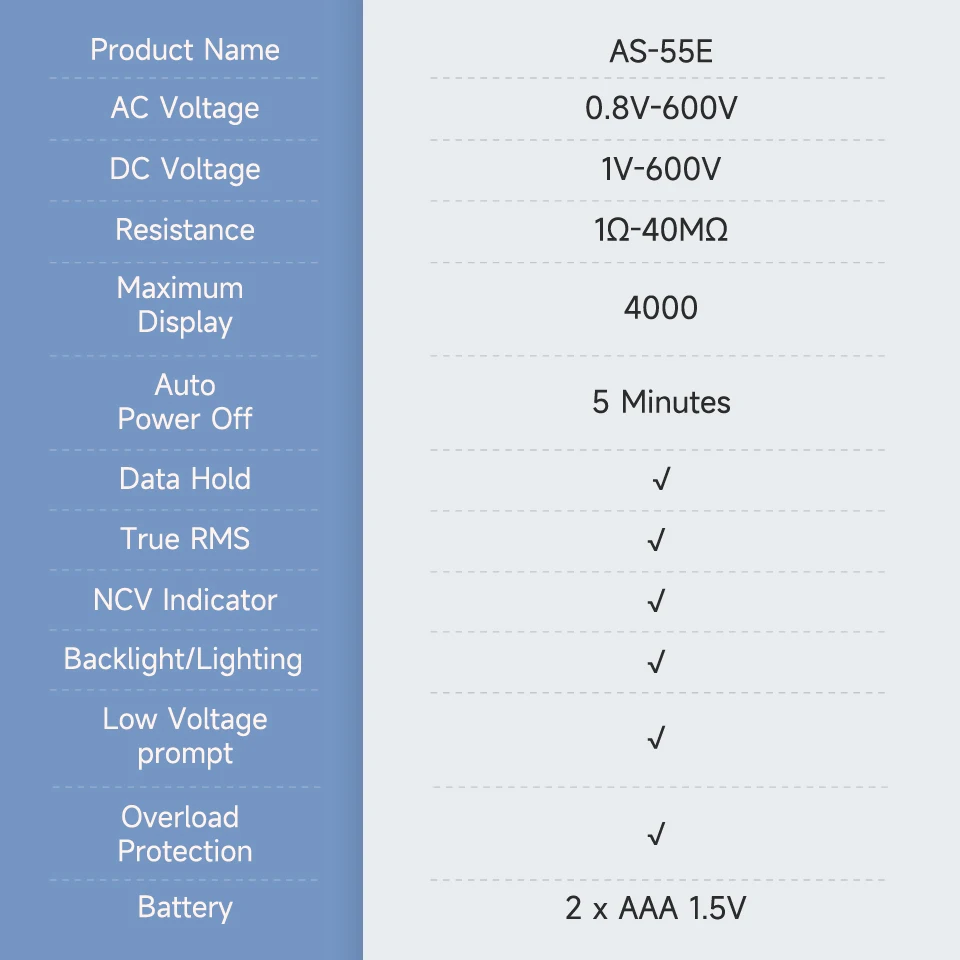Select the Maximum Display label
960x960 pixels.
(182, 305)
